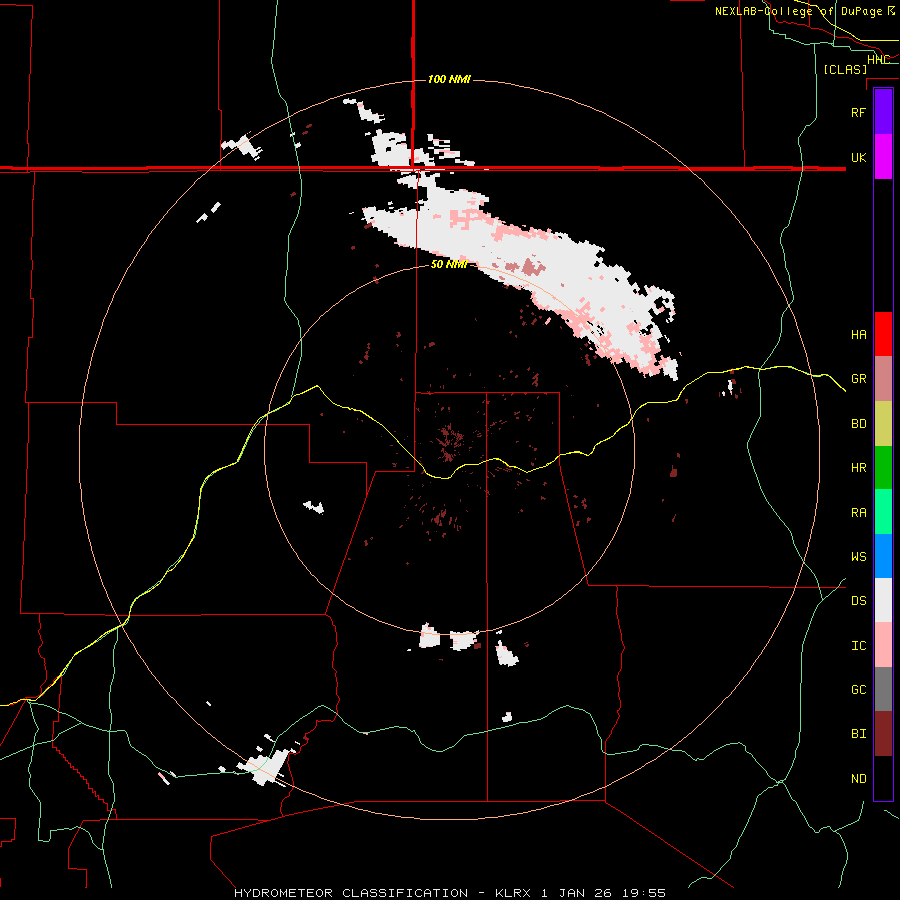Click the GR legend label

tap(858, 379)
